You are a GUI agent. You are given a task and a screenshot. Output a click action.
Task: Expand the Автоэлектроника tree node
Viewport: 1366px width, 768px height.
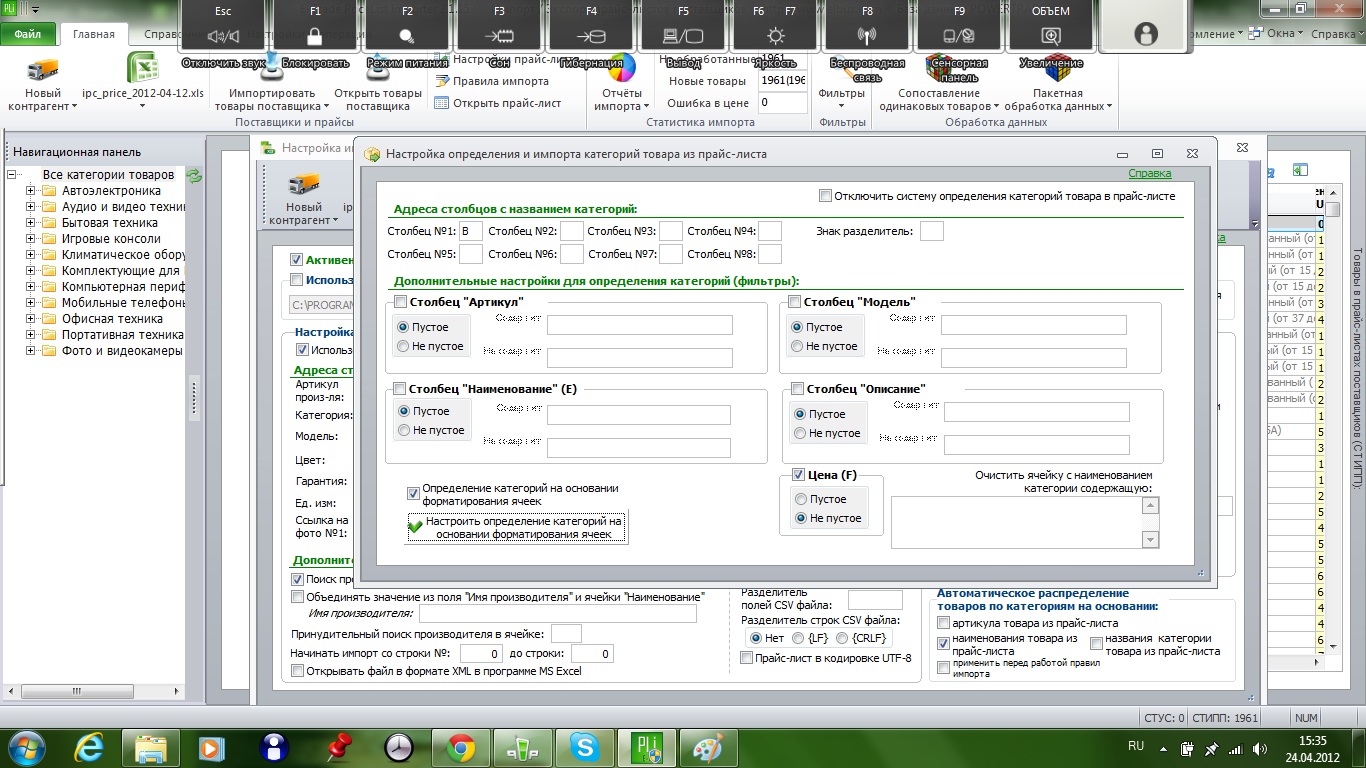pyautogui.click(x=31, y=191)
